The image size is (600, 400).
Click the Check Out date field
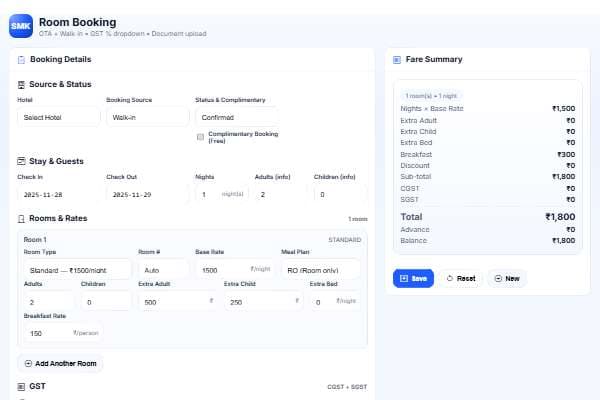(148, 194)
